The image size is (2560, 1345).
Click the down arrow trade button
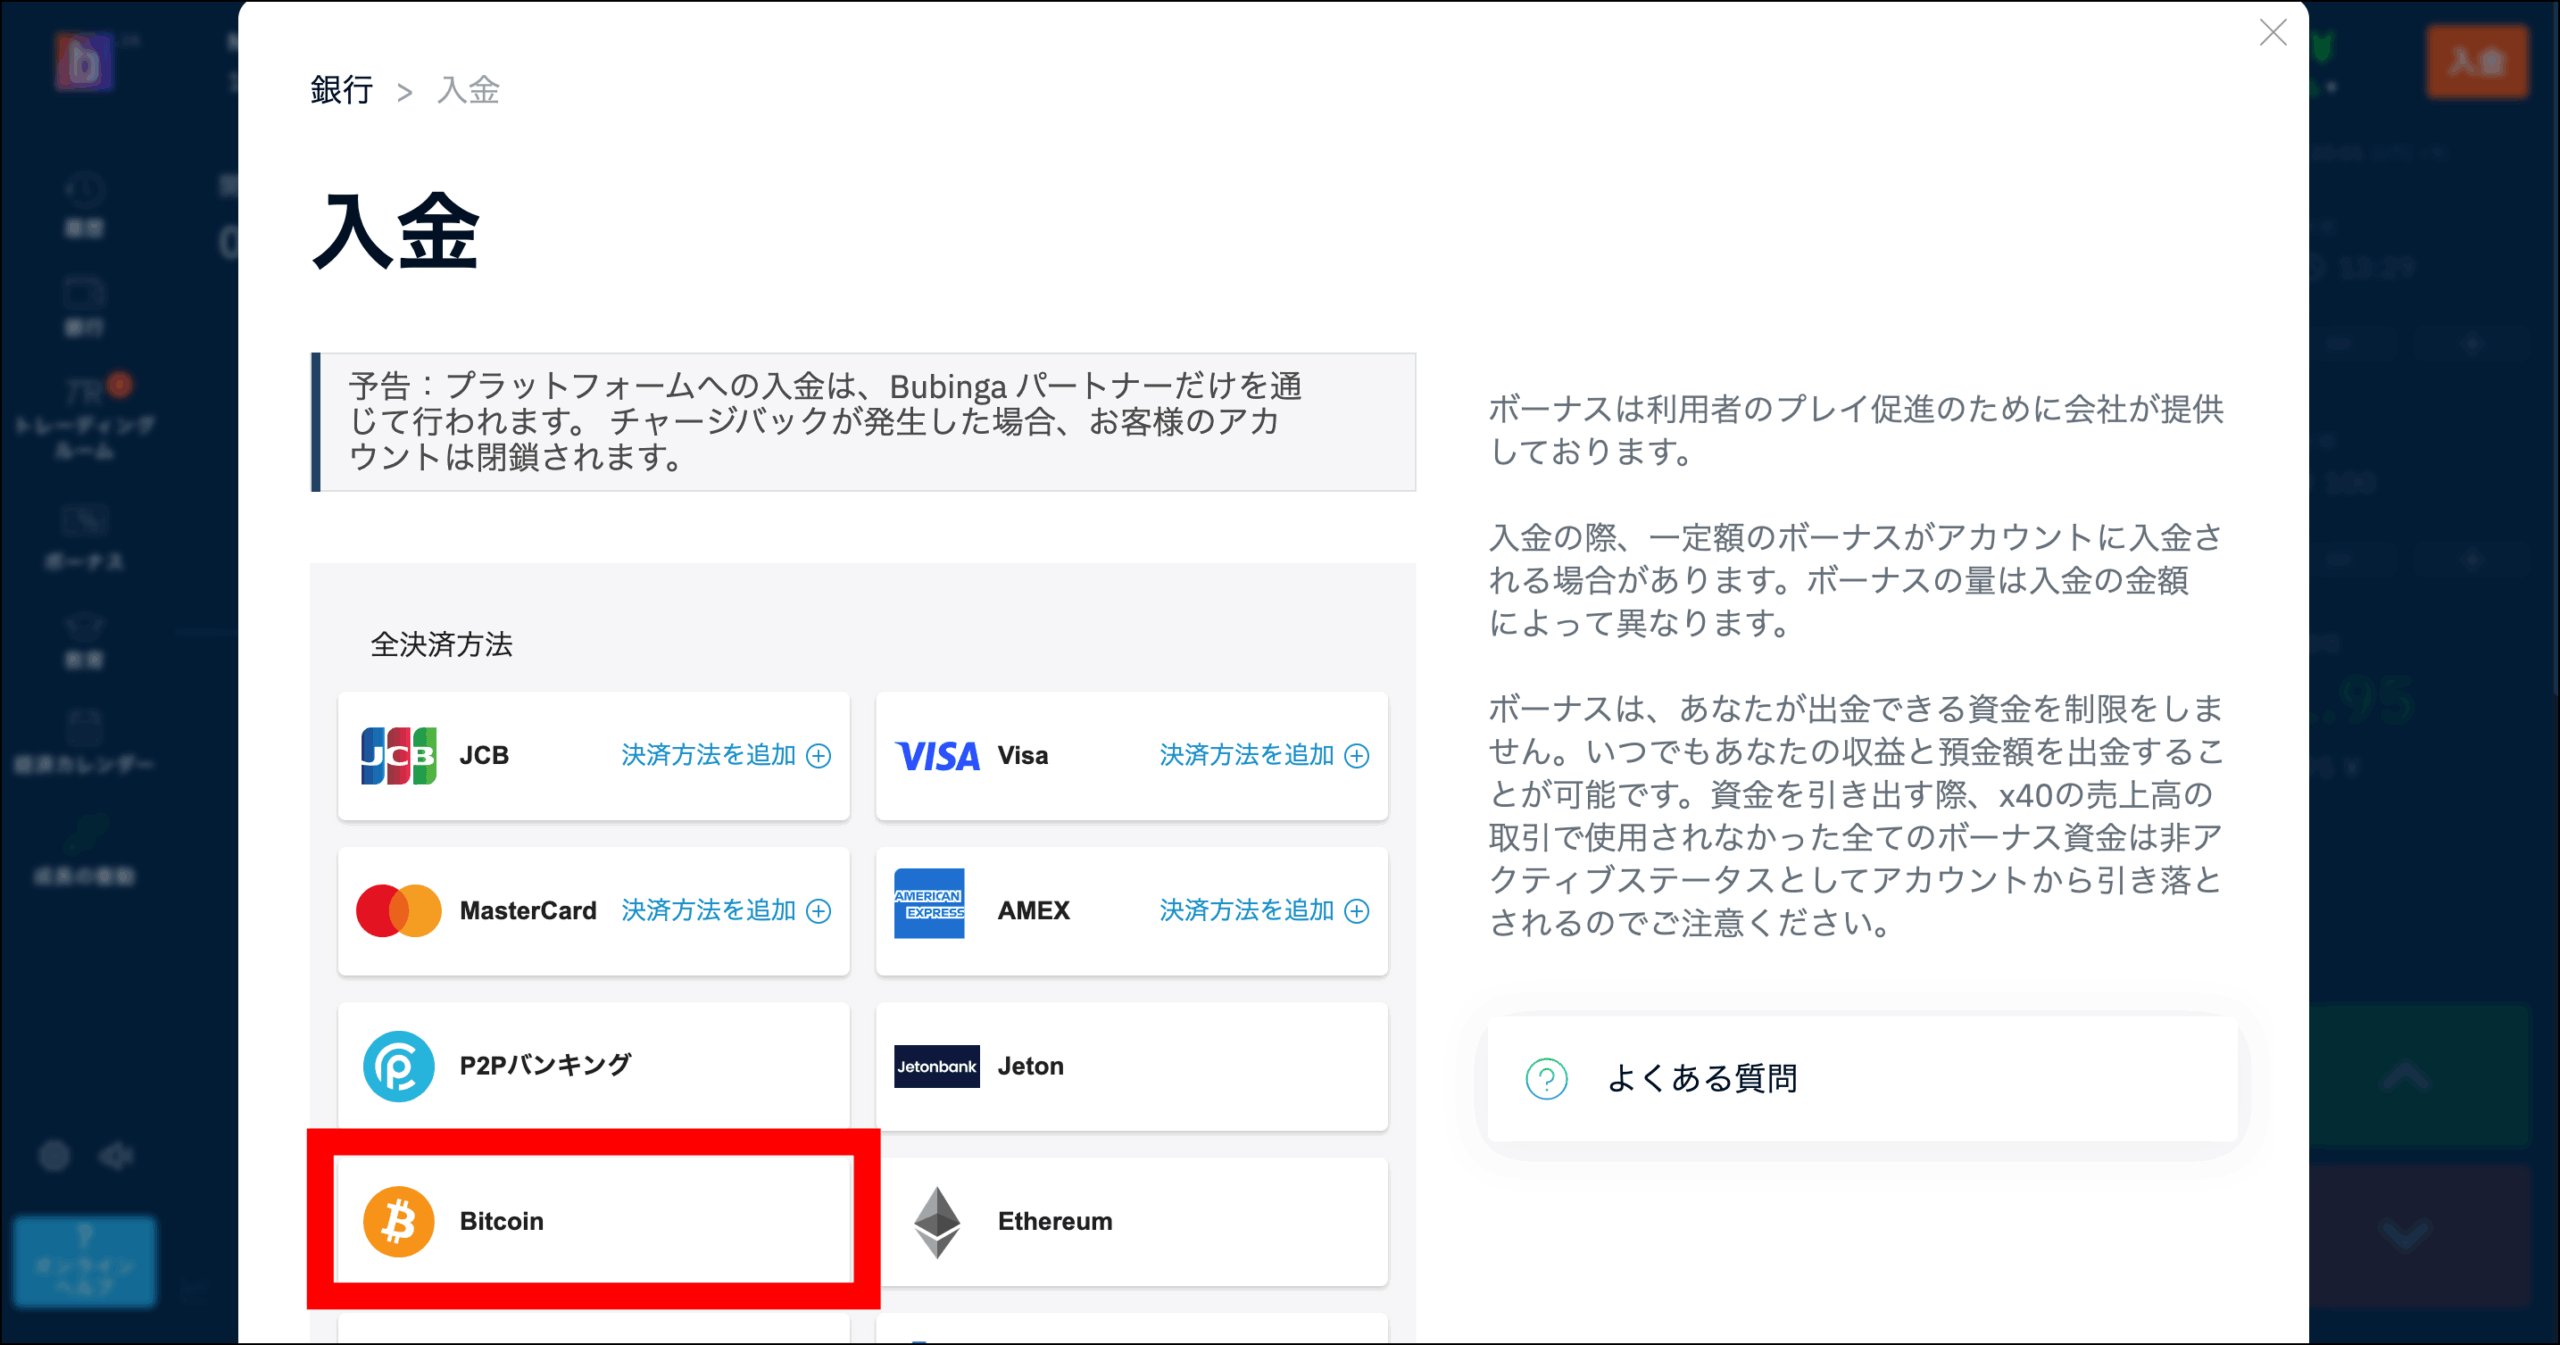pos(2405,1236)
